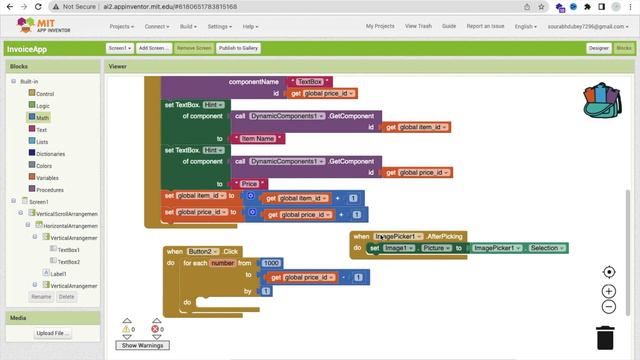This screenshot has width=640, height=360.
Task: Click the 1000 number block
Action: pyautogui.click(x=271, y=263)
